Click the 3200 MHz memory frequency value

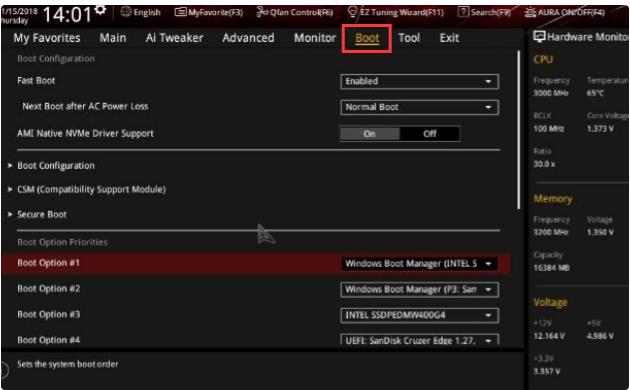point(550,232)
